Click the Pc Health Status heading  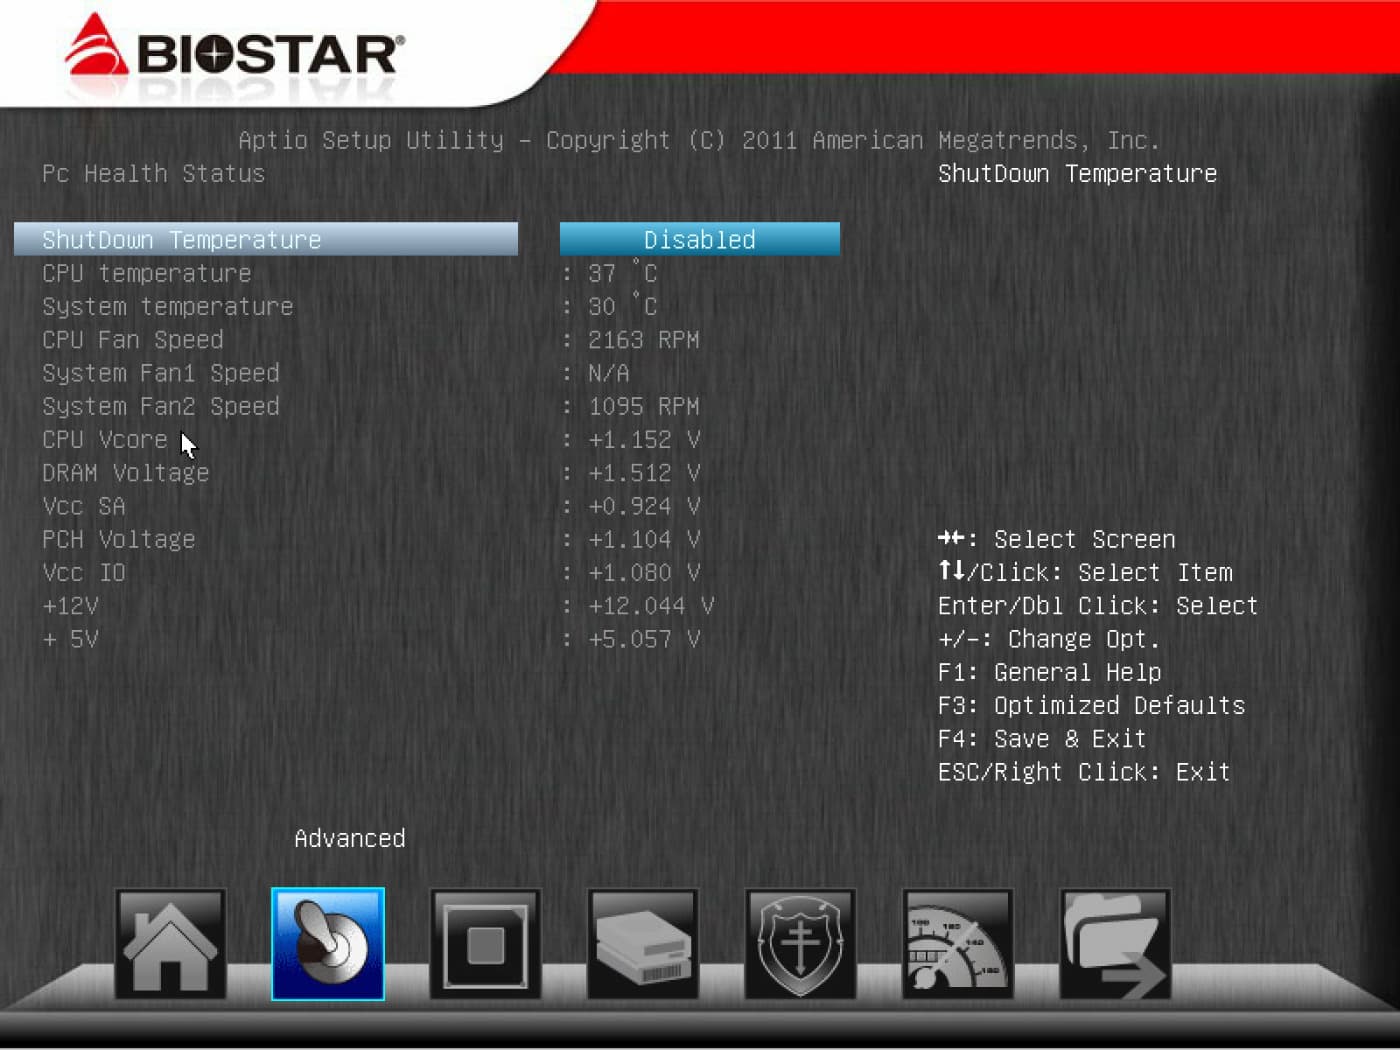pyautogui.click(x=154, y=174)
